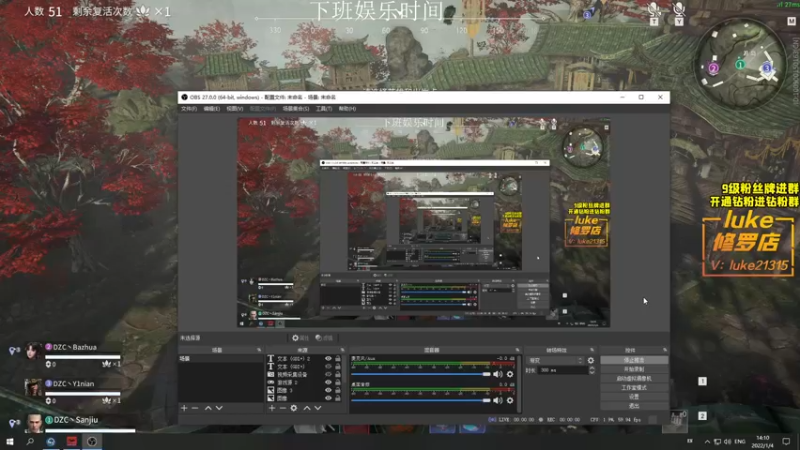Click the 工作室模式 button
800x450 pixels.
click(634, 388)
